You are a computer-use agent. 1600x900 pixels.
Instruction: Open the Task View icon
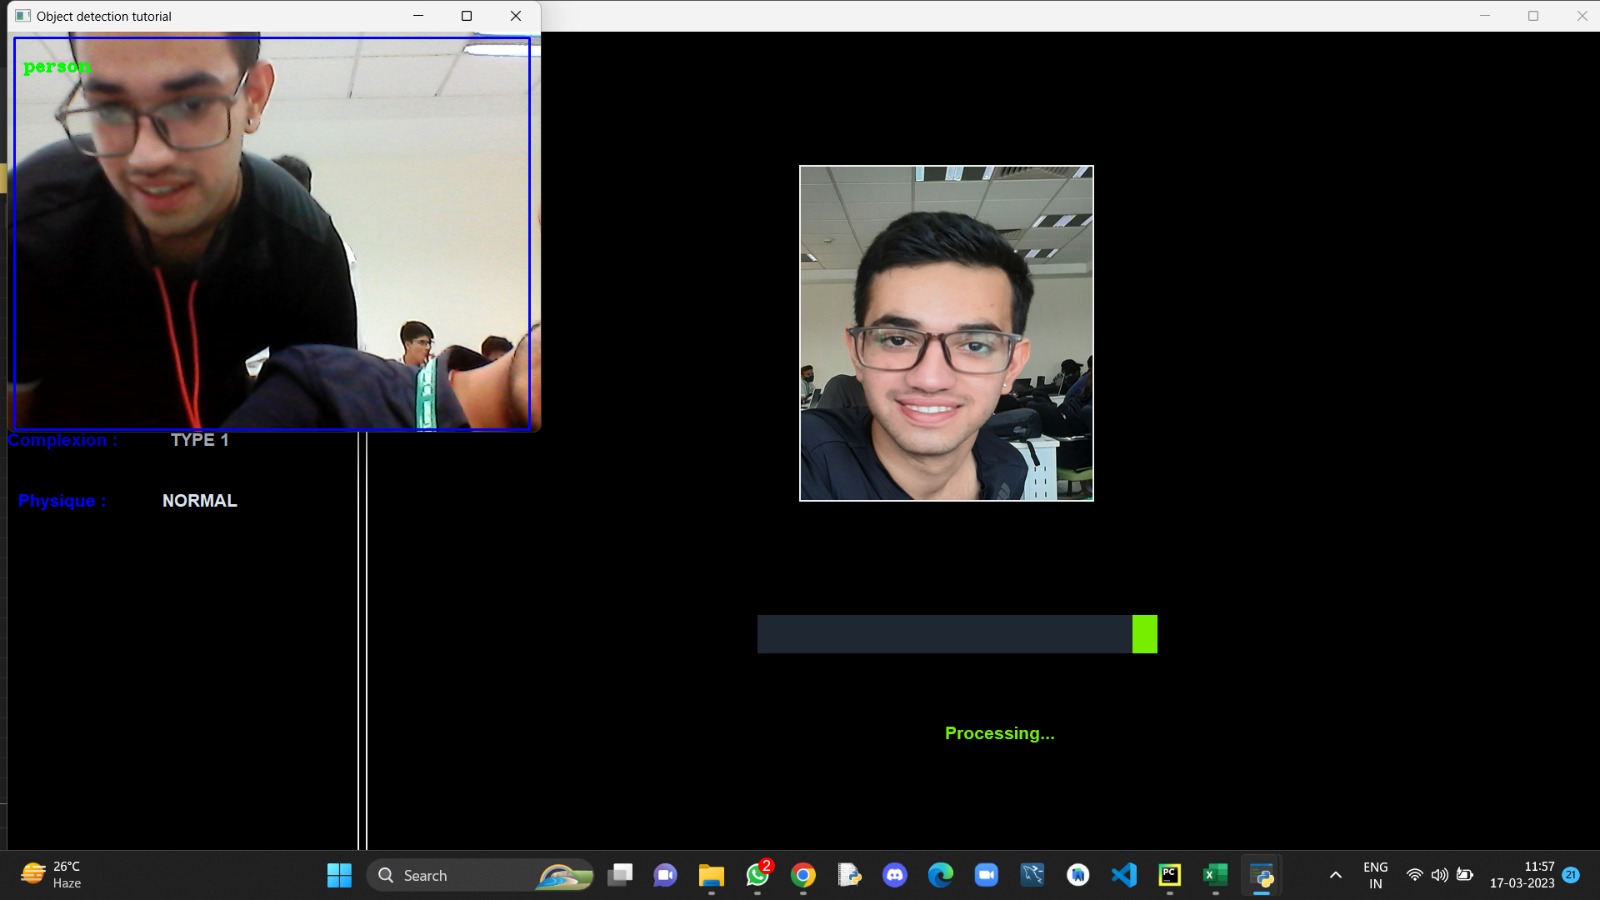point(620,875)
